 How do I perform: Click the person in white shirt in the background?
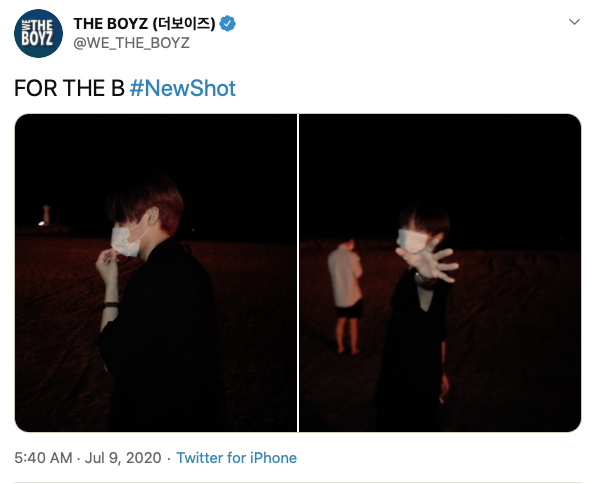(x=346, y=295)
